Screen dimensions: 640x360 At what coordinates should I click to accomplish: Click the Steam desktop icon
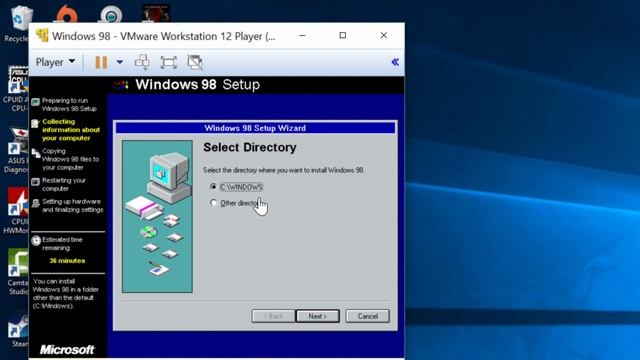pyautogui.click(x=19, y=329)
